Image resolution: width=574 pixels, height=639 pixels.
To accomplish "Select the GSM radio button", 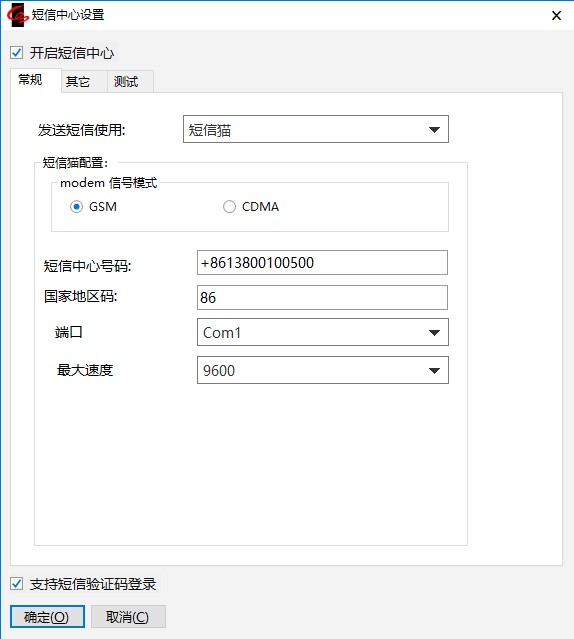I will point(76,207).
